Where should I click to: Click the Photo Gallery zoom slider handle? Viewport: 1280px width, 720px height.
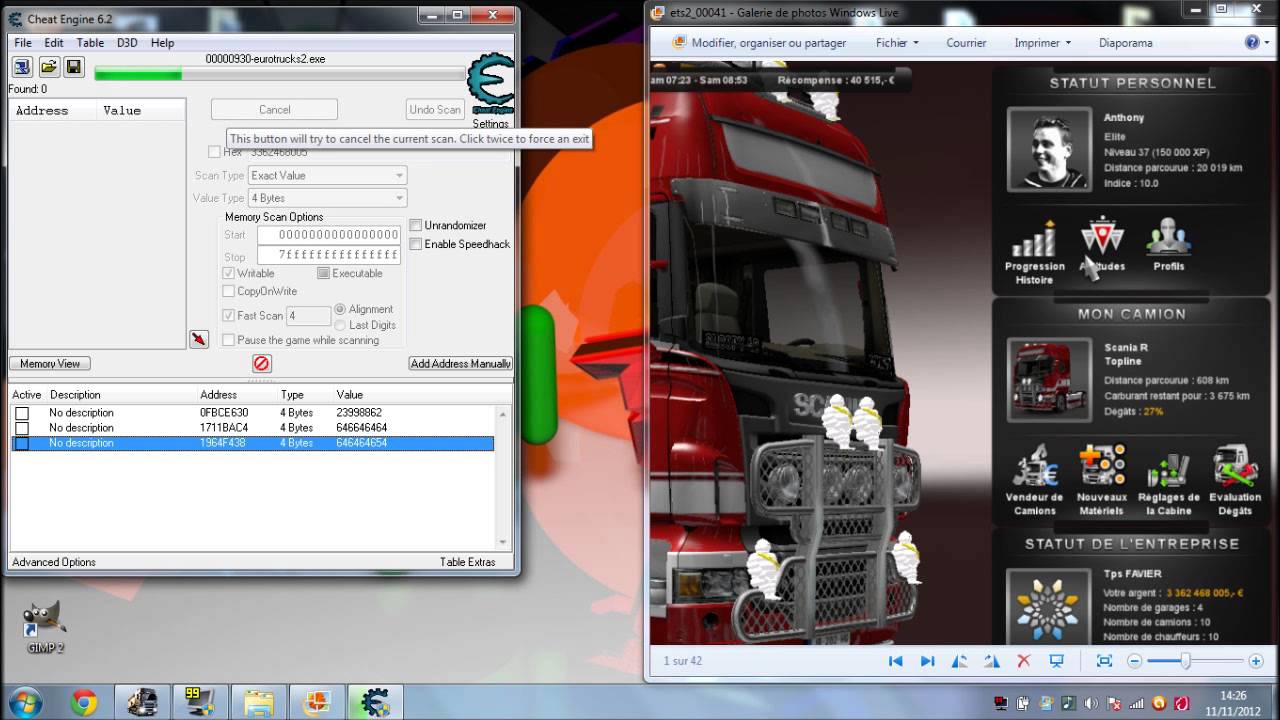pyautogui.click(x=1185, y=661)
